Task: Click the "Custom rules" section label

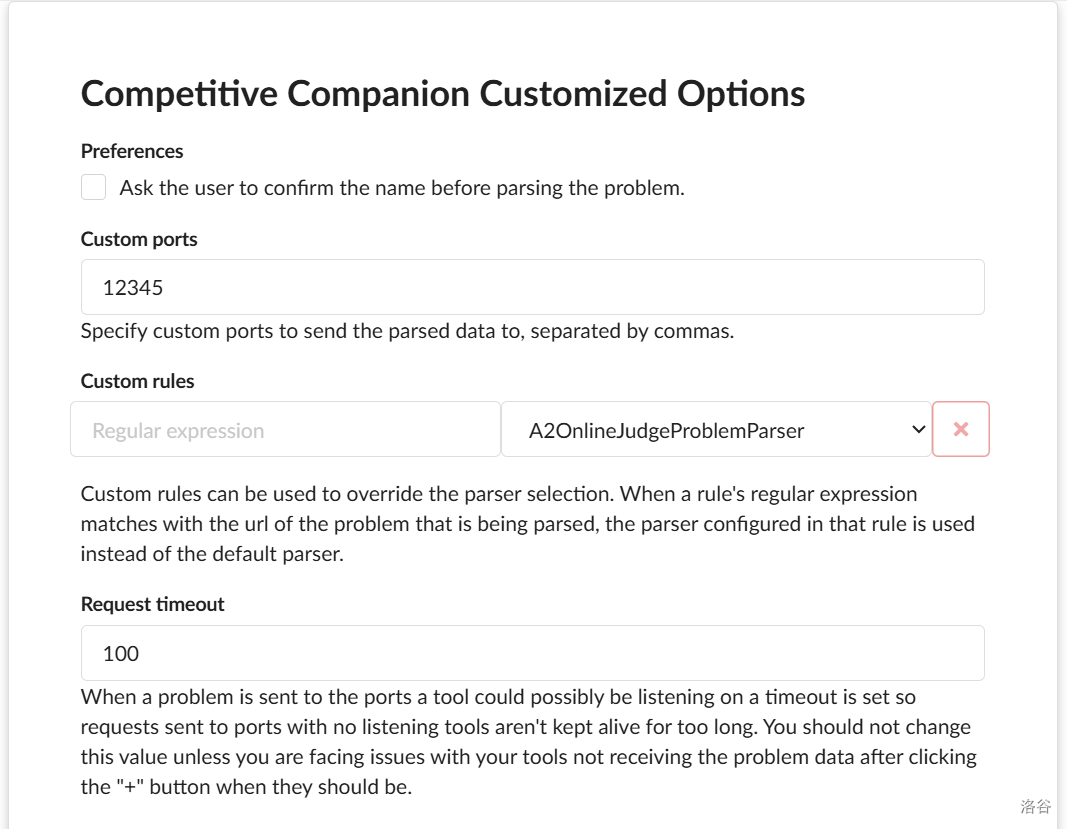Action: click(137, 382)
